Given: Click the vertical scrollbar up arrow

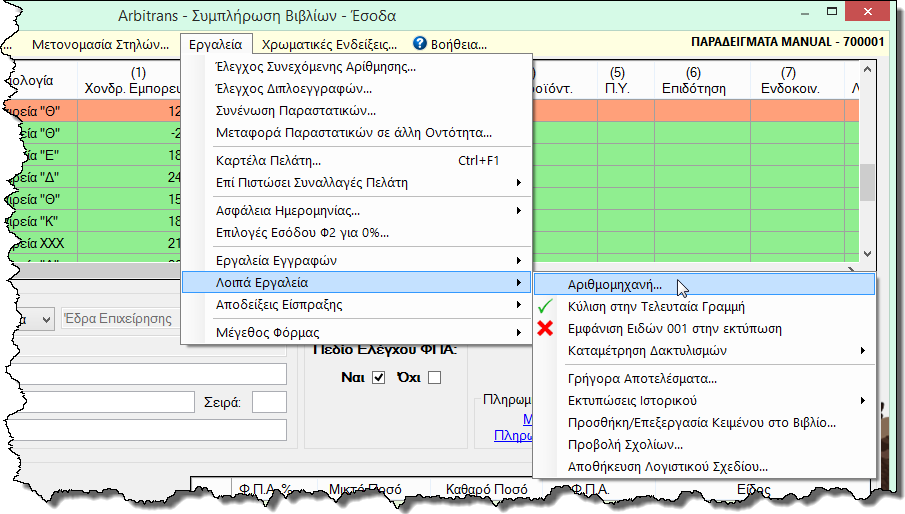Looking at the screenshot, I should pos(867,70).
